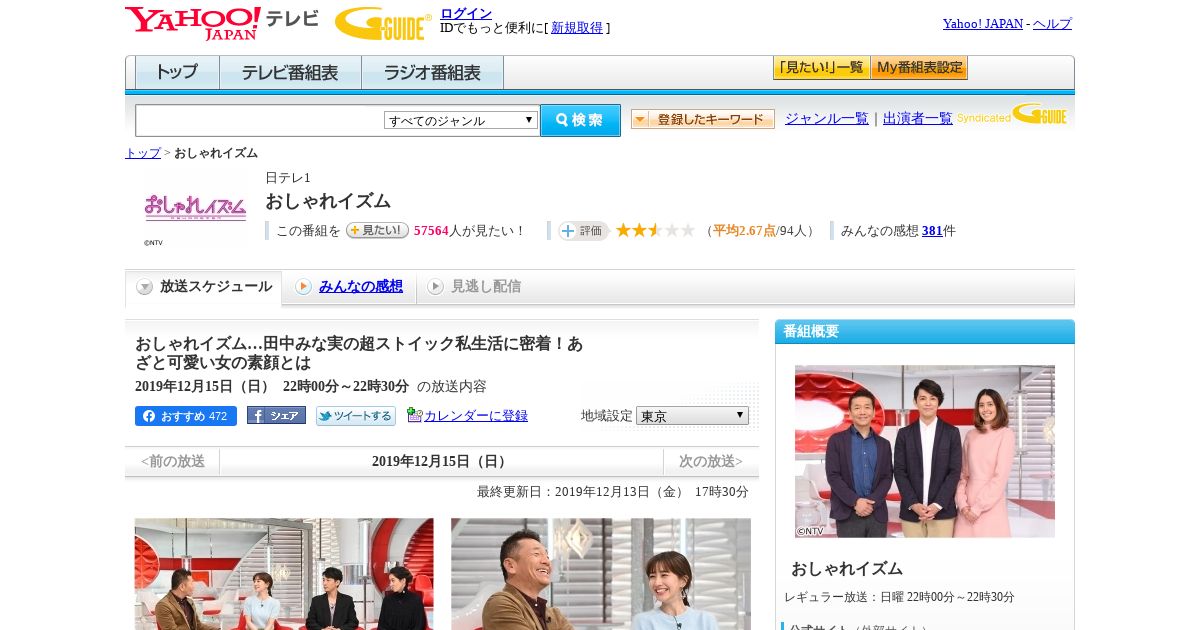Click the 381 reviews count link
Viewport: 1200px width, 630px height.
932,231
